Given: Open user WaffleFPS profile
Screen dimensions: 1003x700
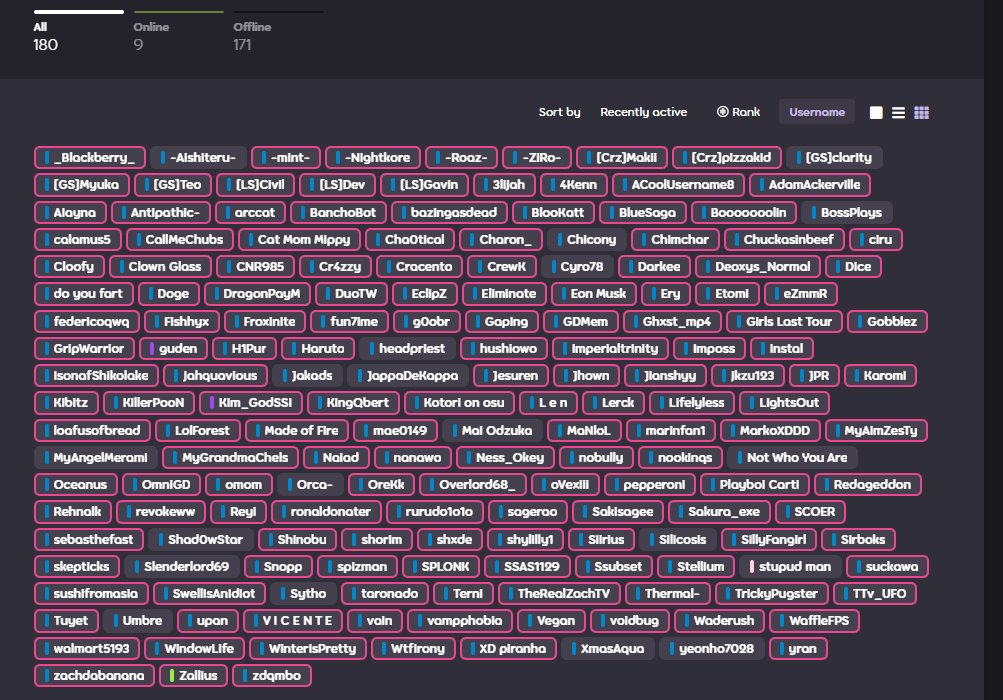Looking at the screenshot, I should tap(814, 621).
